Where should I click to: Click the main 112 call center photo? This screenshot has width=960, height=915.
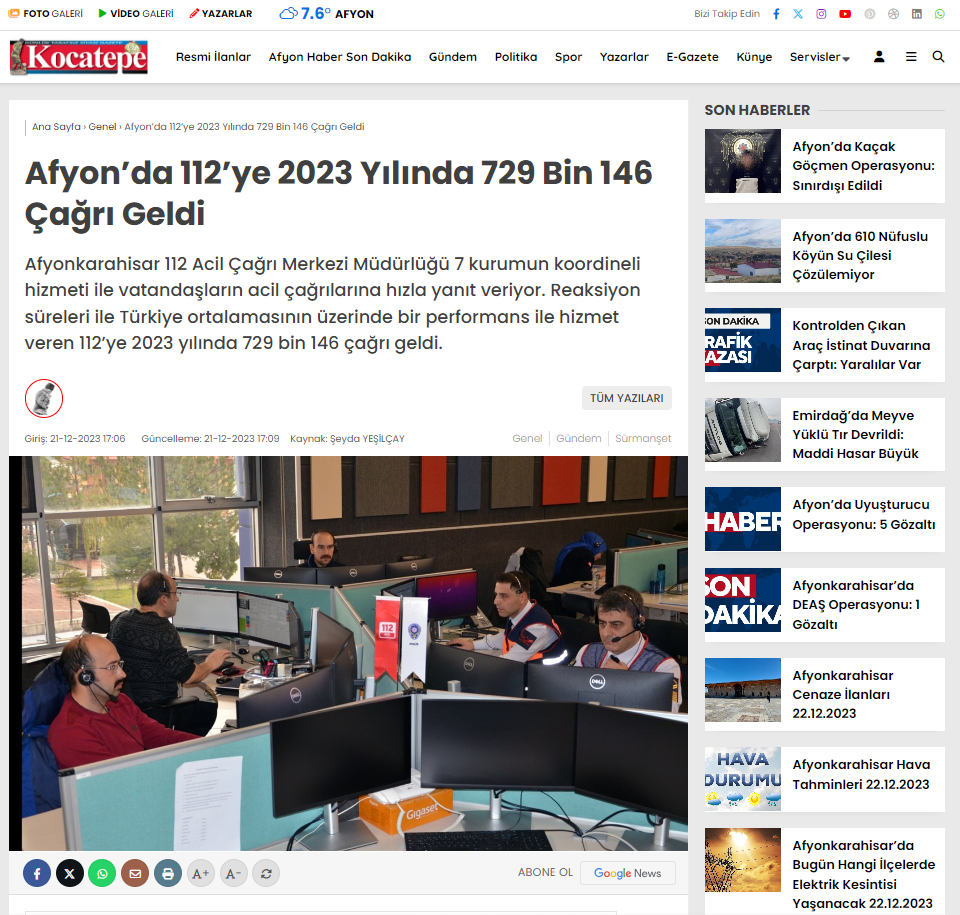[348, 653]
